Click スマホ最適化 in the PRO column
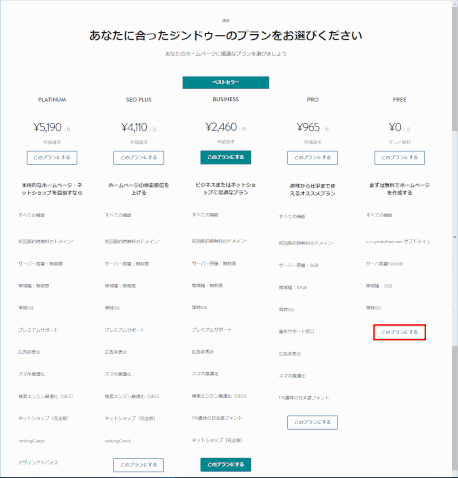This screenshot has height=478, width=458. 292,376
